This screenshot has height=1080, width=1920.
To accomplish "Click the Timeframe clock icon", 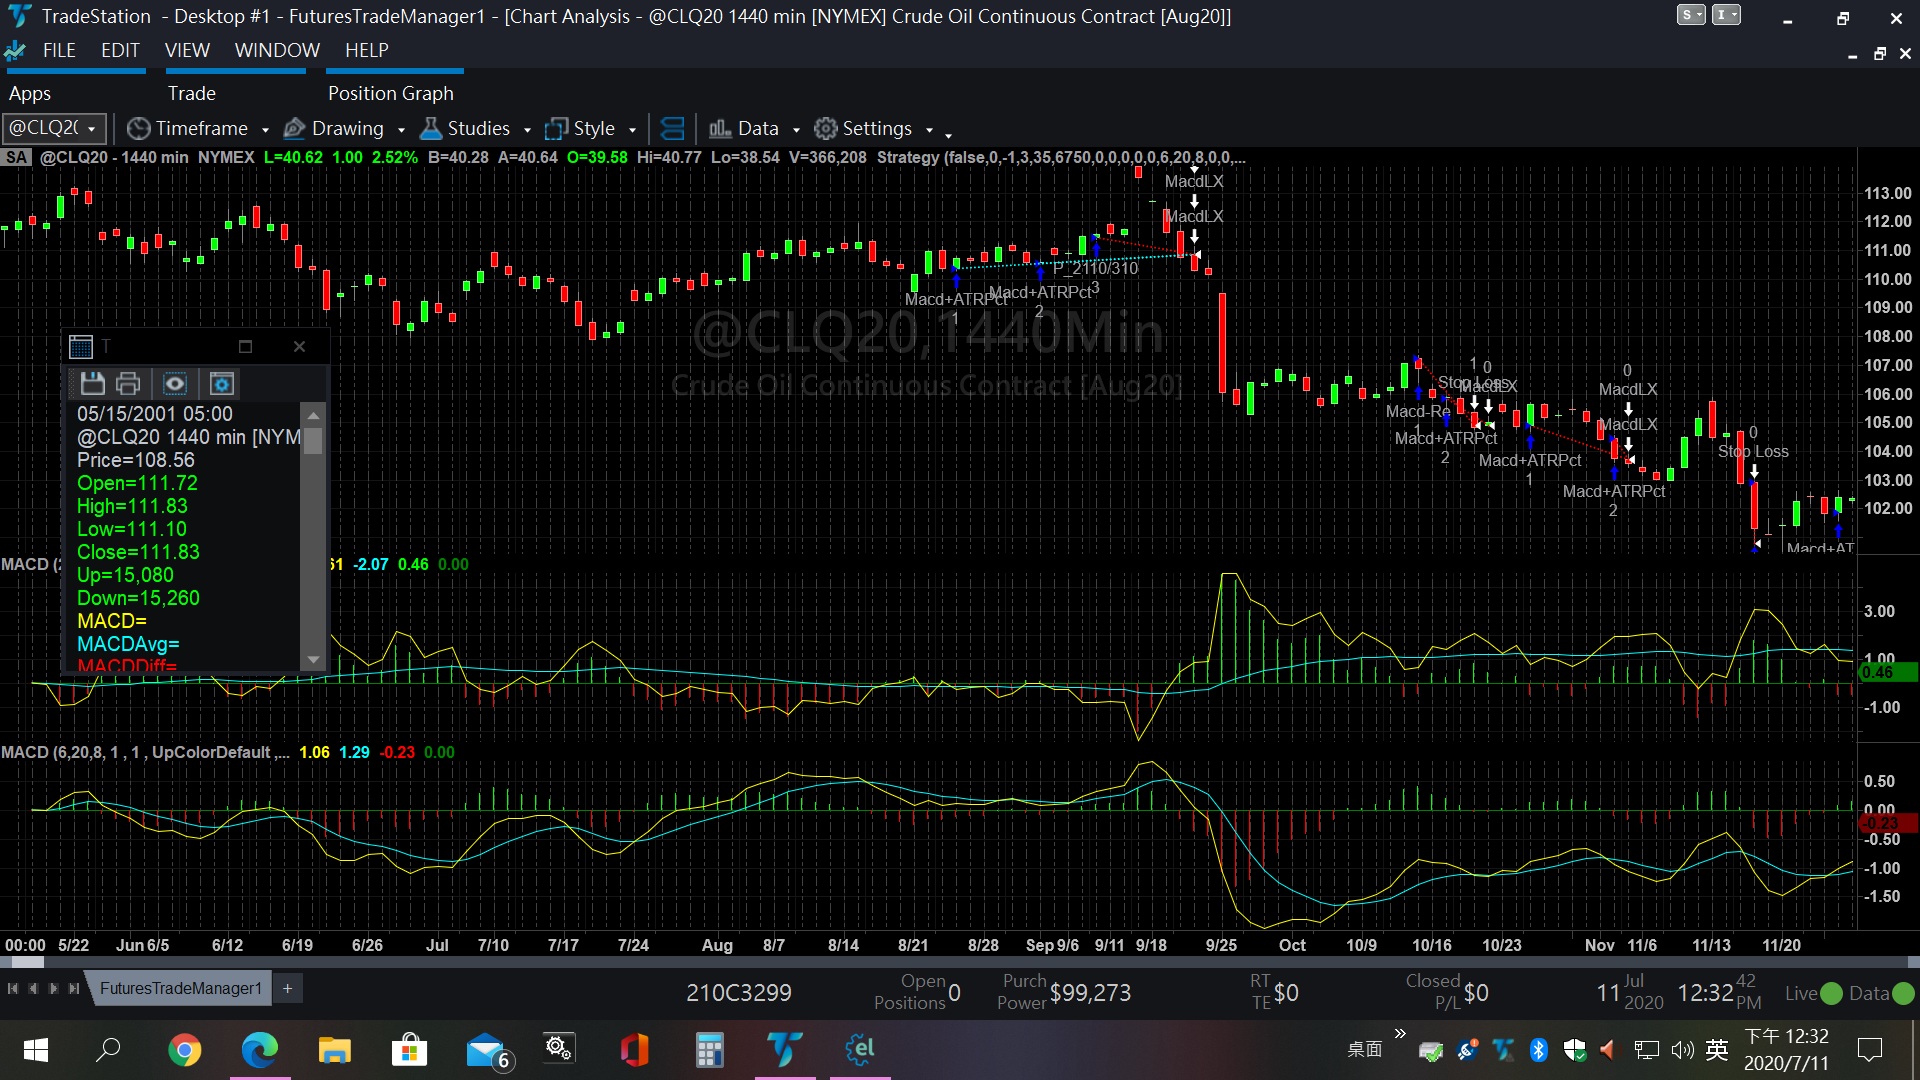I will tap(139, 128).
